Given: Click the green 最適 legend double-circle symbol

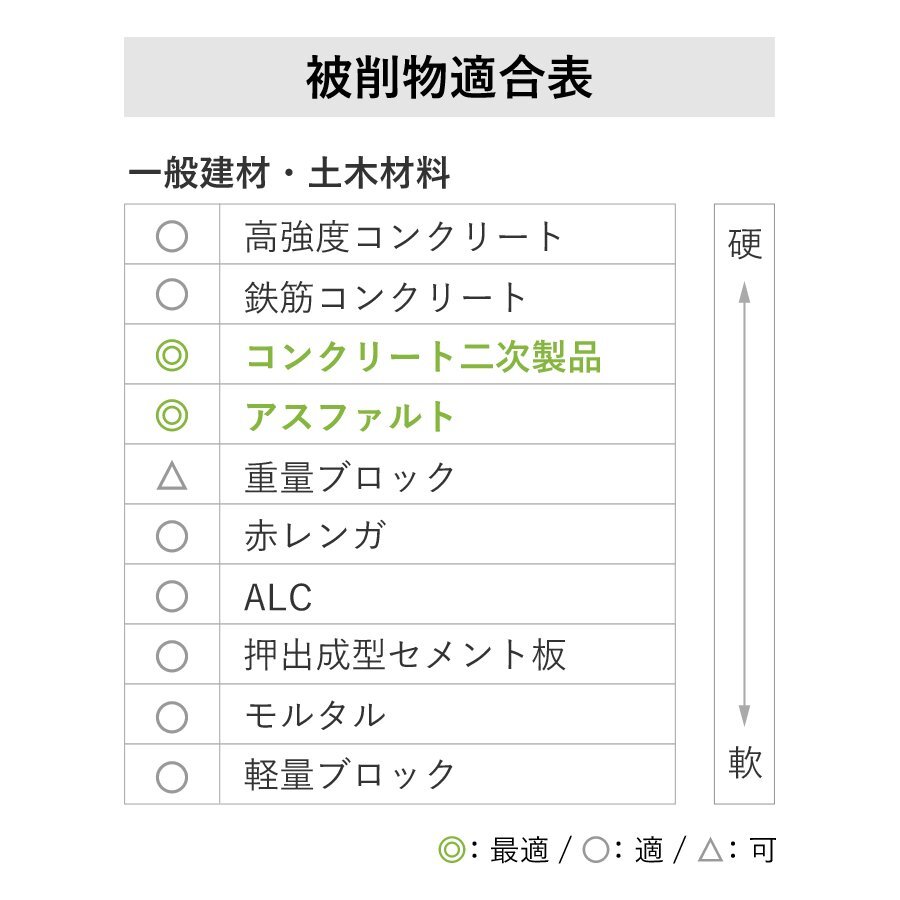Looking at the screenshot, I should point(451,851).
